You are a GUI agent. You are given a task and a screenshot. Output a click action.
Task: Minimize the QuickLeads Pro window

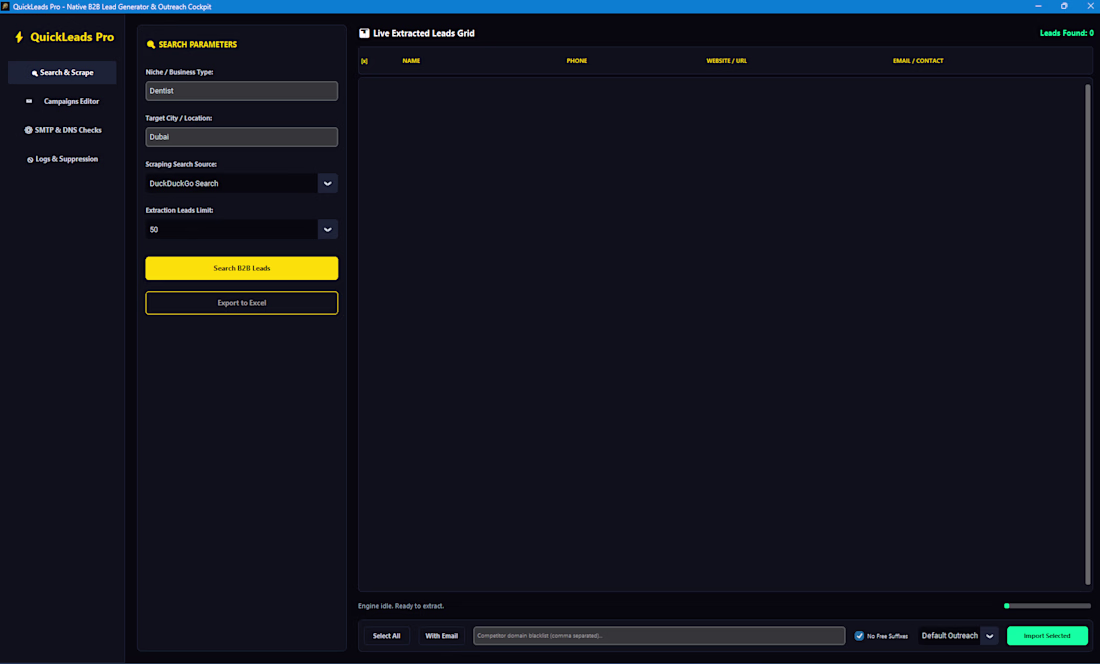[1038, 6]
